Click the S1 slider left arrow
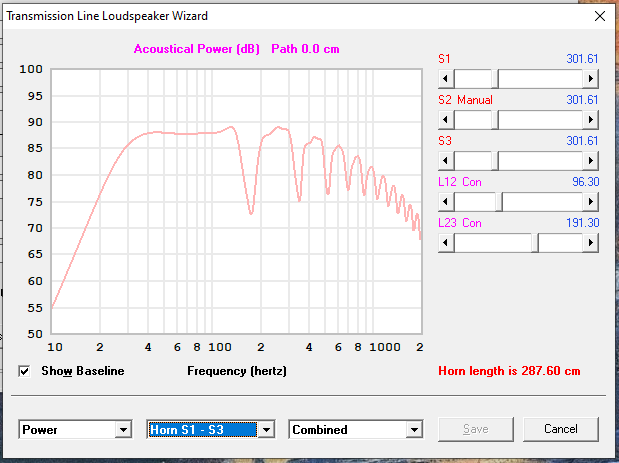Viewport: 619px width, 463px height. click(446, 79)
